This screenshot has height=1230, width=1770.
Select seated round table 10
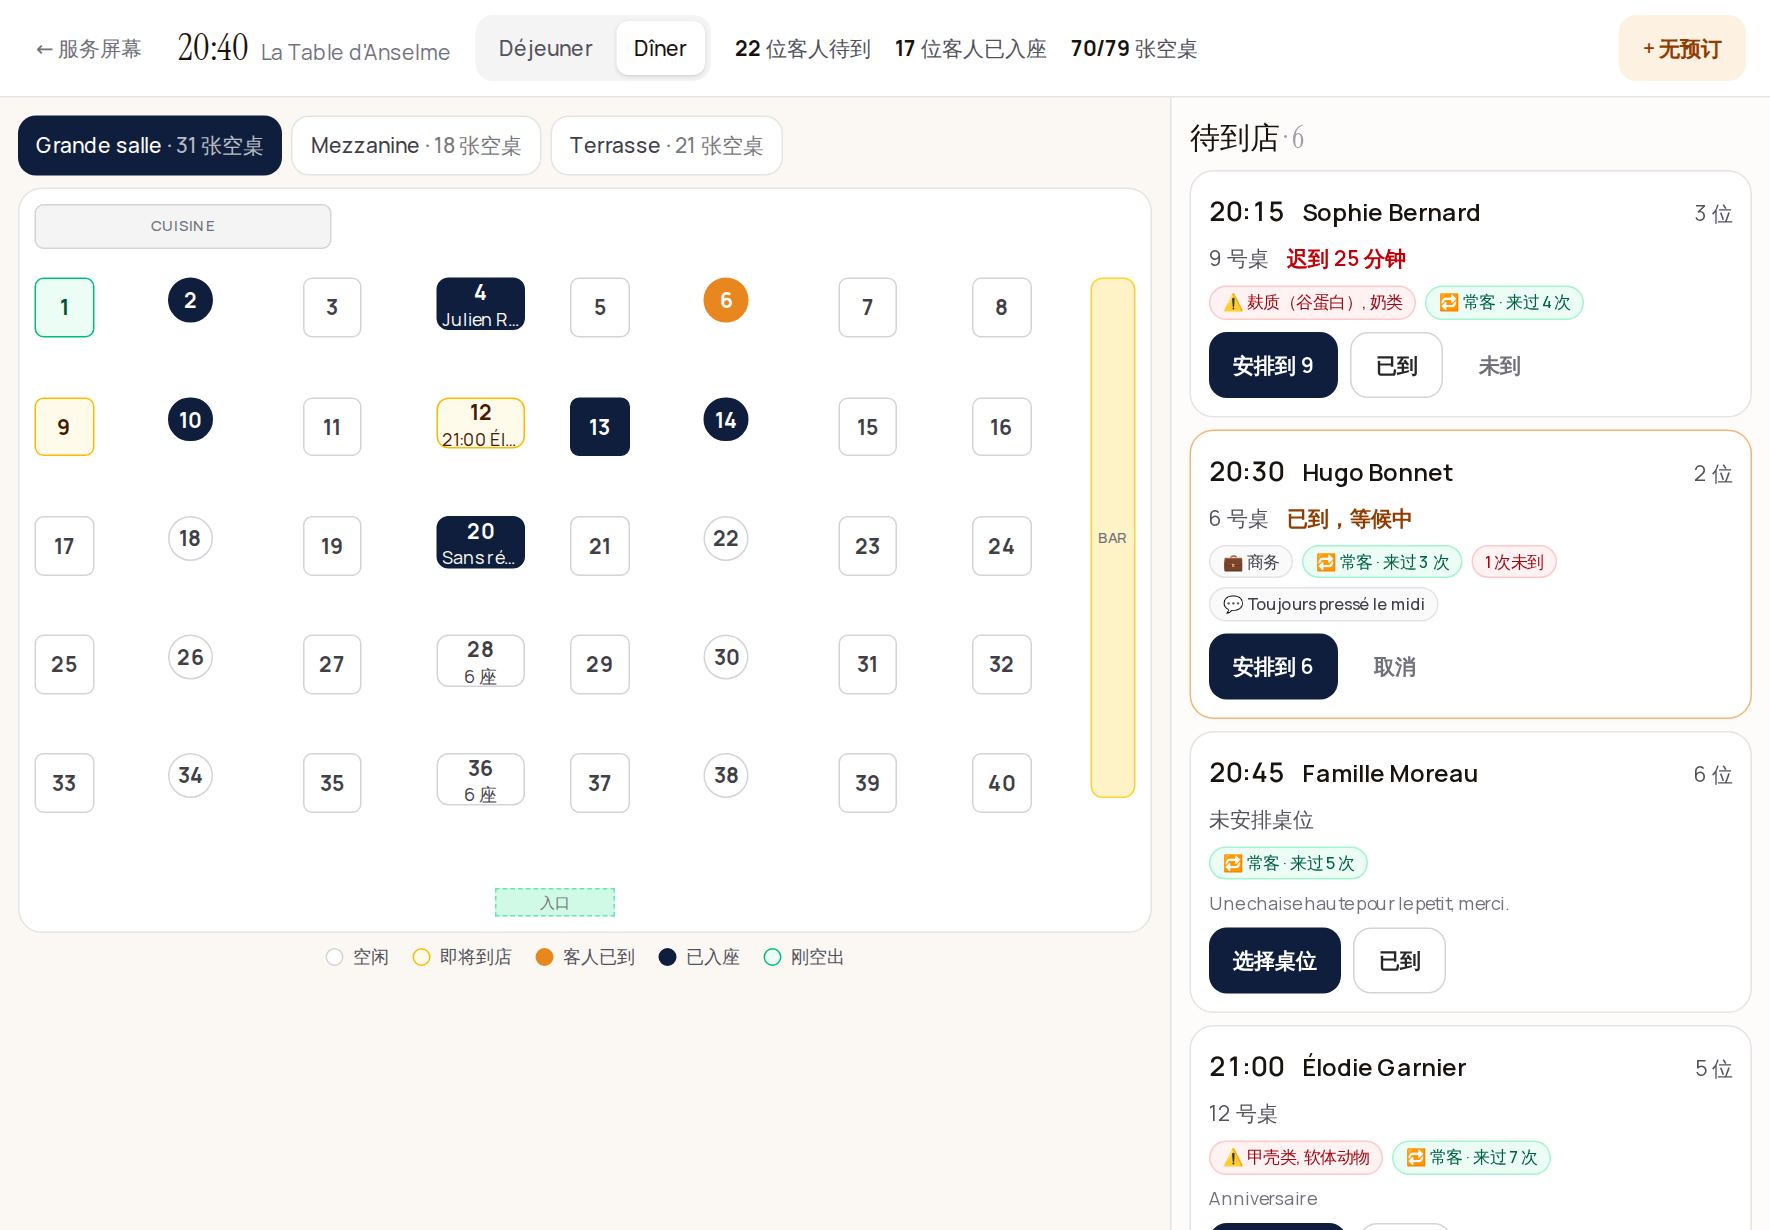190,420
